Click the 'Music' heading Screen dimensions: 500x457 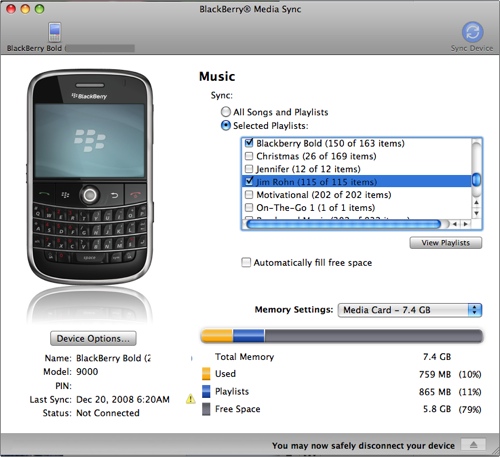coord(217,76)
